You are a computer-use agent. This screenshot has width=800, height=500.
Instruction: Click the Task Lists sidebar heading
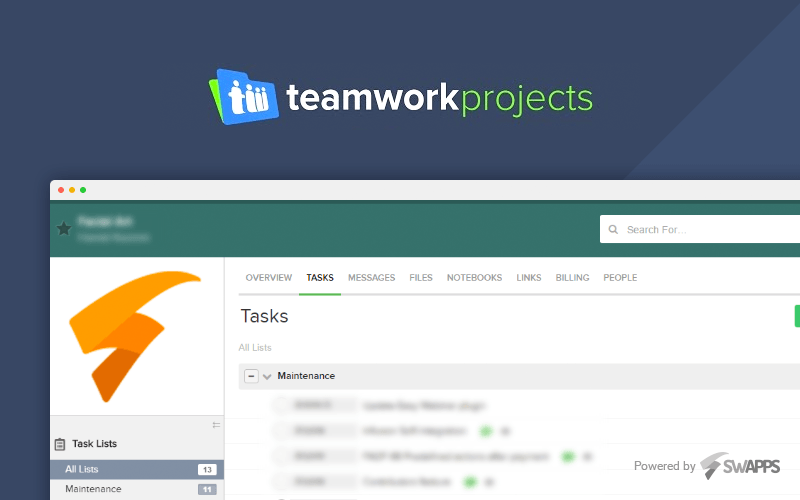click(94, 444)
